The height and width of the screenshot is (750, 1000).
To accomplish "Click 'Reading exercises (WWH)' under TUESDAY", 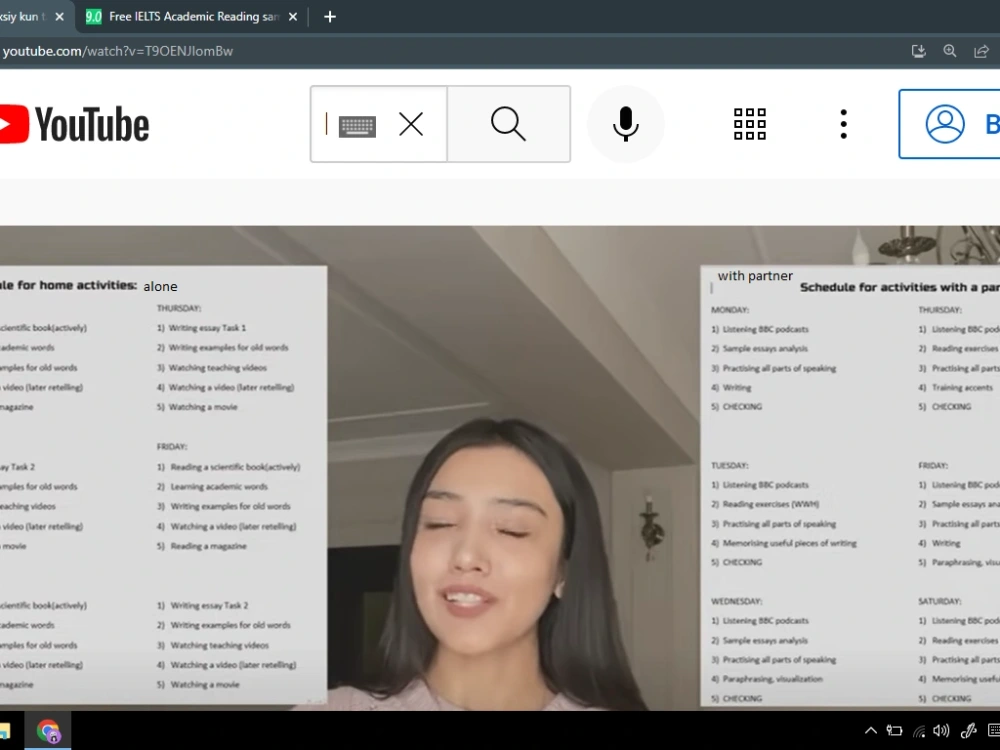I will [770, 504].
